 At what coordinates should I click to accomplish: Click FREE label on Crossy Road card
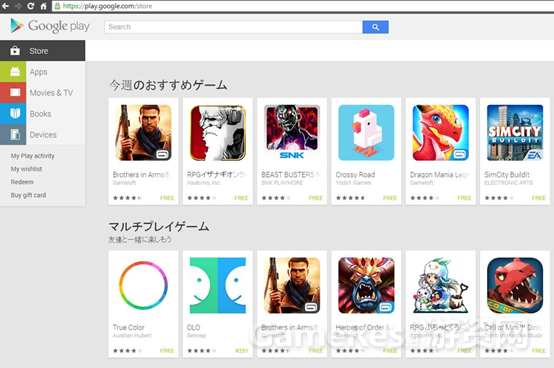pyautogui.click(x=390, y=198)
